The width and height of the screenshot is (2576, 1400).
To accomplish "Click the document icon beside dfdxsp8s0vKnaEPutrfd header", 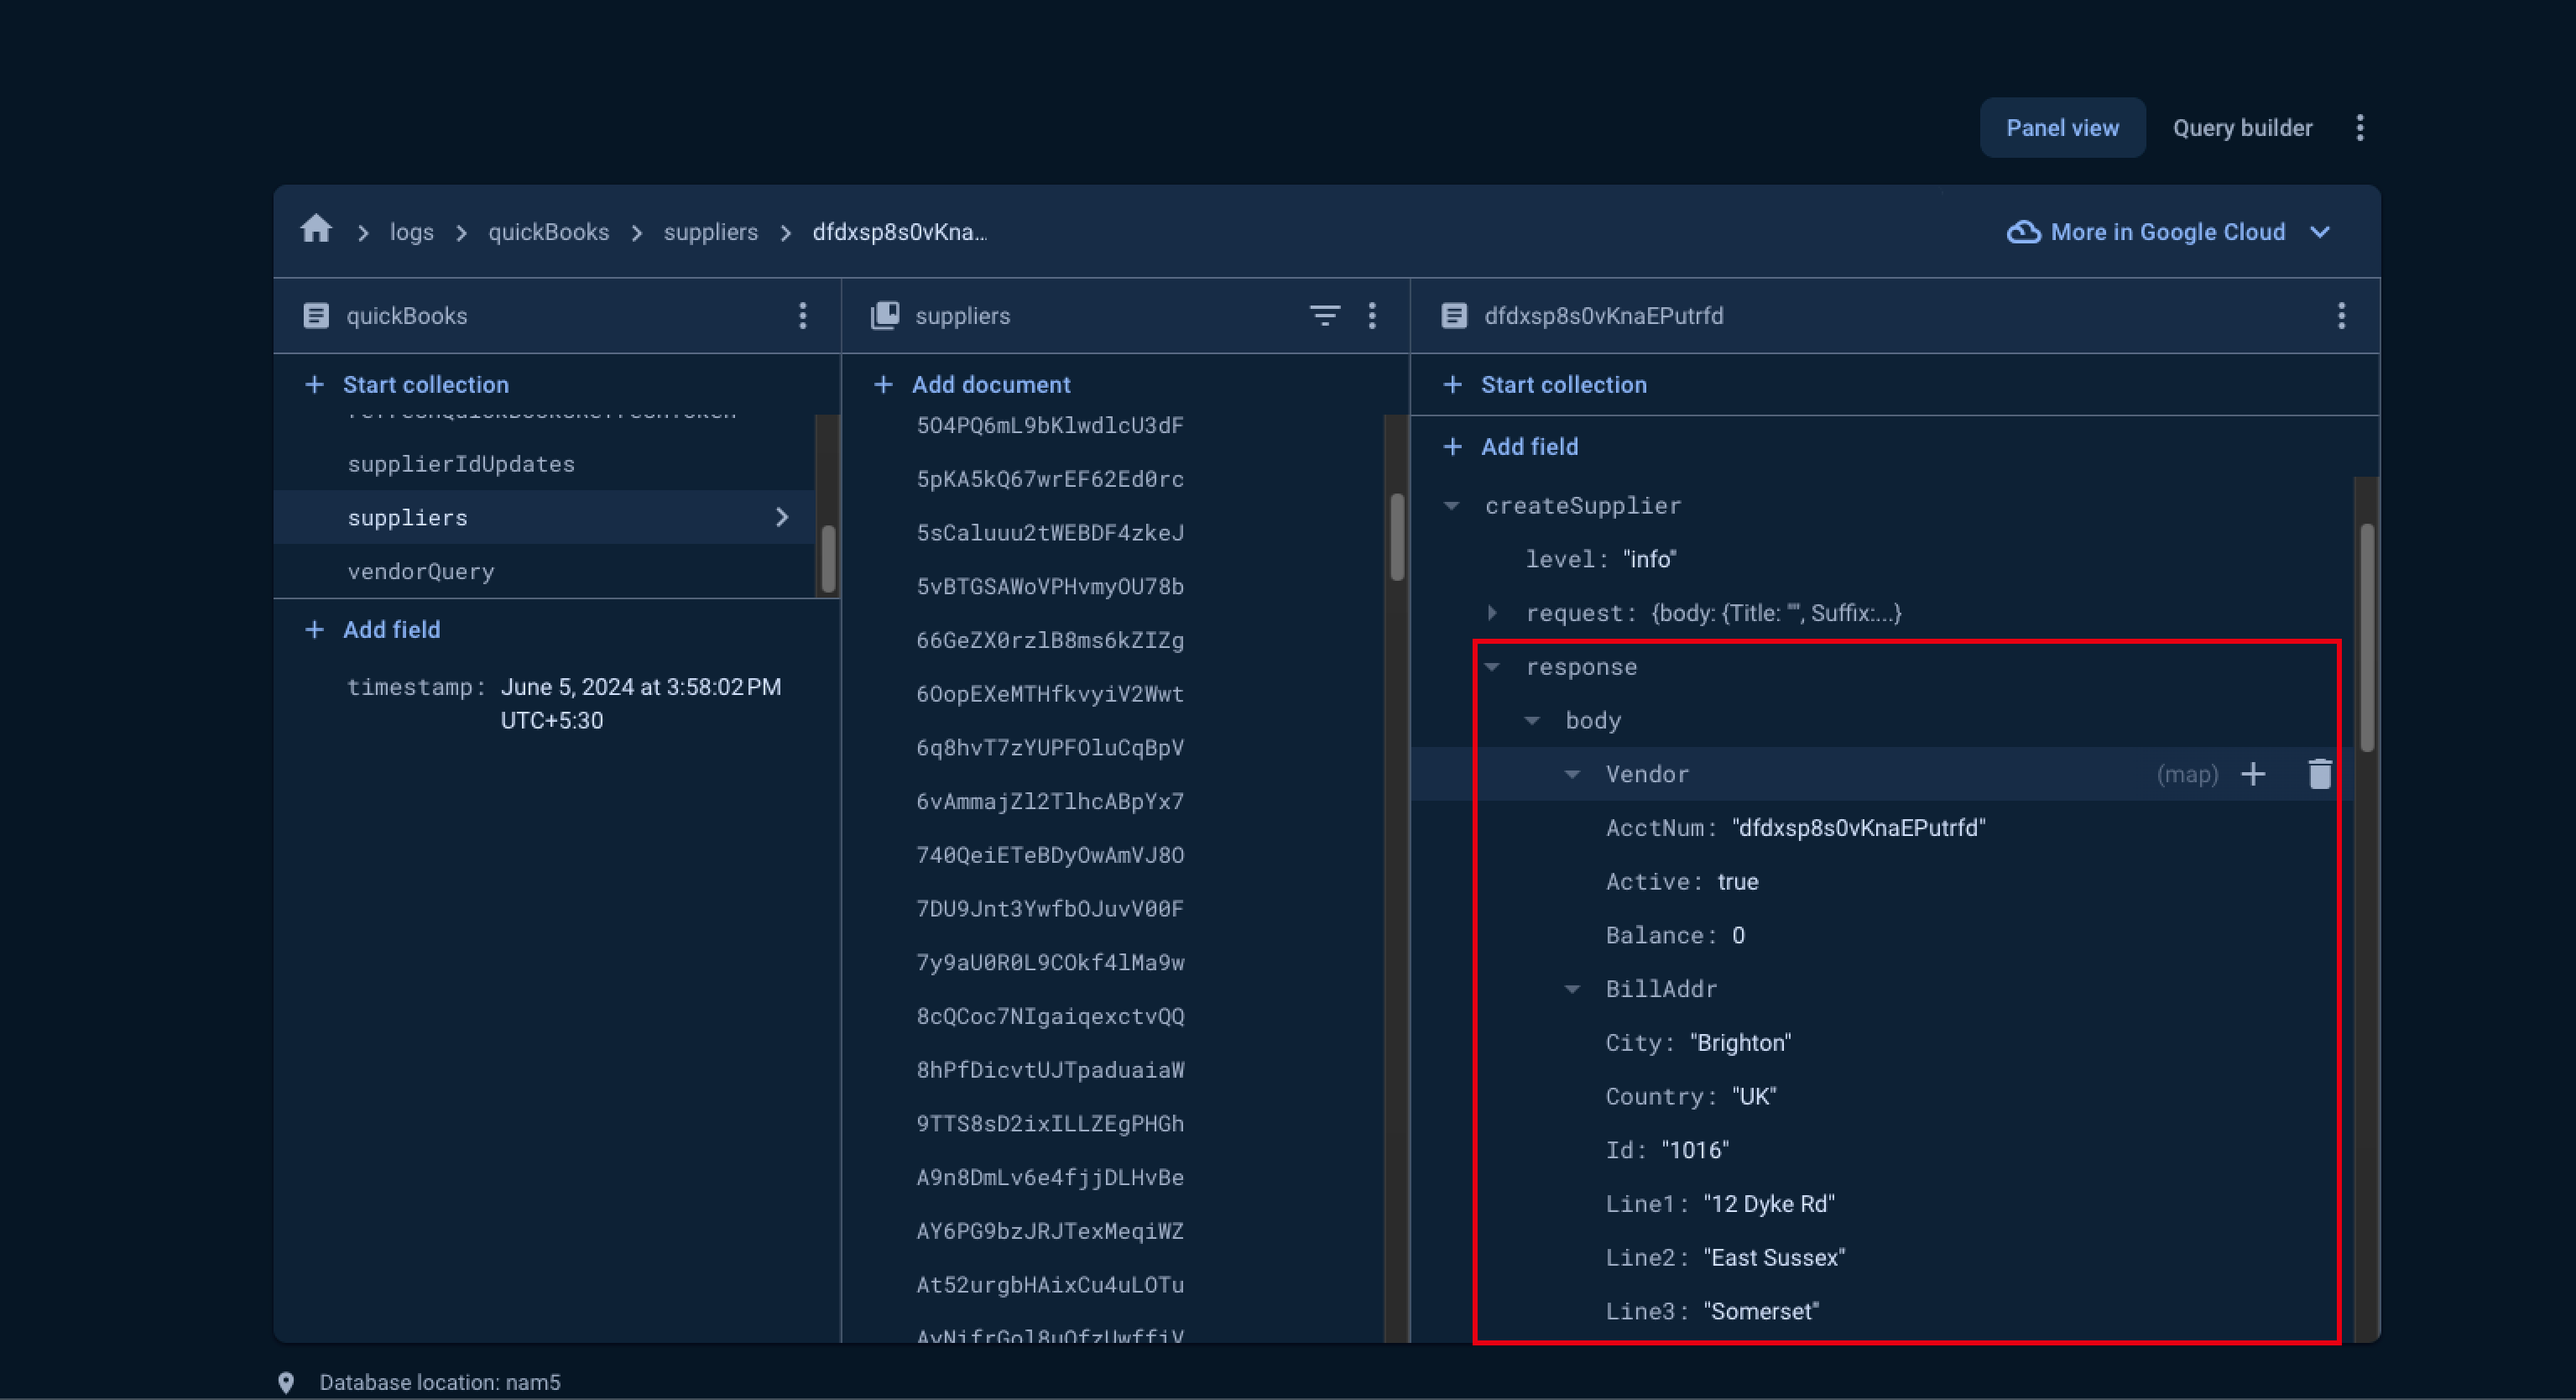I will click(x=1454, y=316).
